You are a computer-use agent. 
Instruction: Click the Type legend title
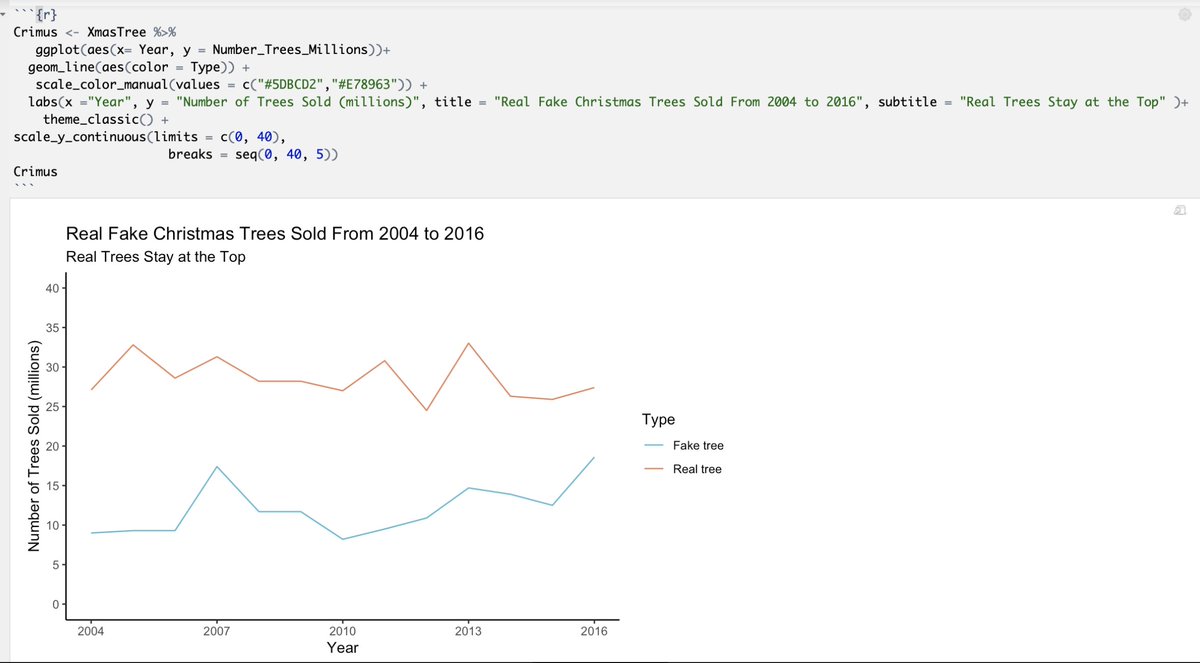658,420
